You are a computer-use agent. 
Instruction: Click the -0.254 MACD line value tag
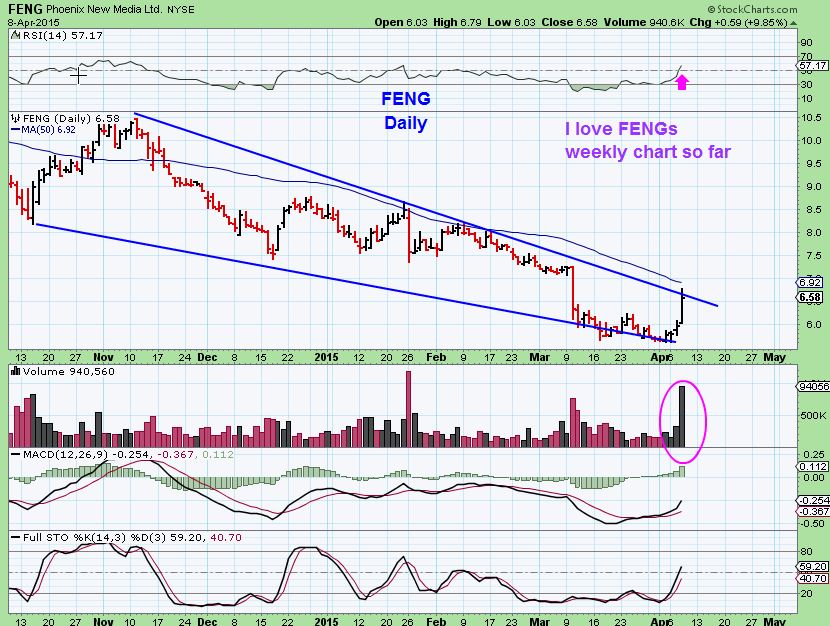pos(814,501)
